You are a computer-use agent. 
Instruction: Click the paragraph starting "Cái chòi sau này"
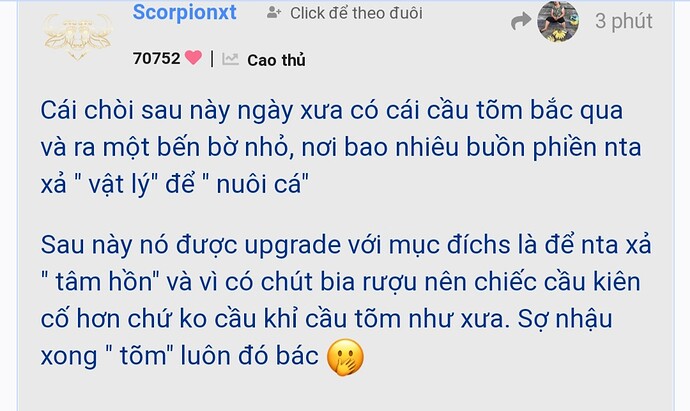(341, 147)
